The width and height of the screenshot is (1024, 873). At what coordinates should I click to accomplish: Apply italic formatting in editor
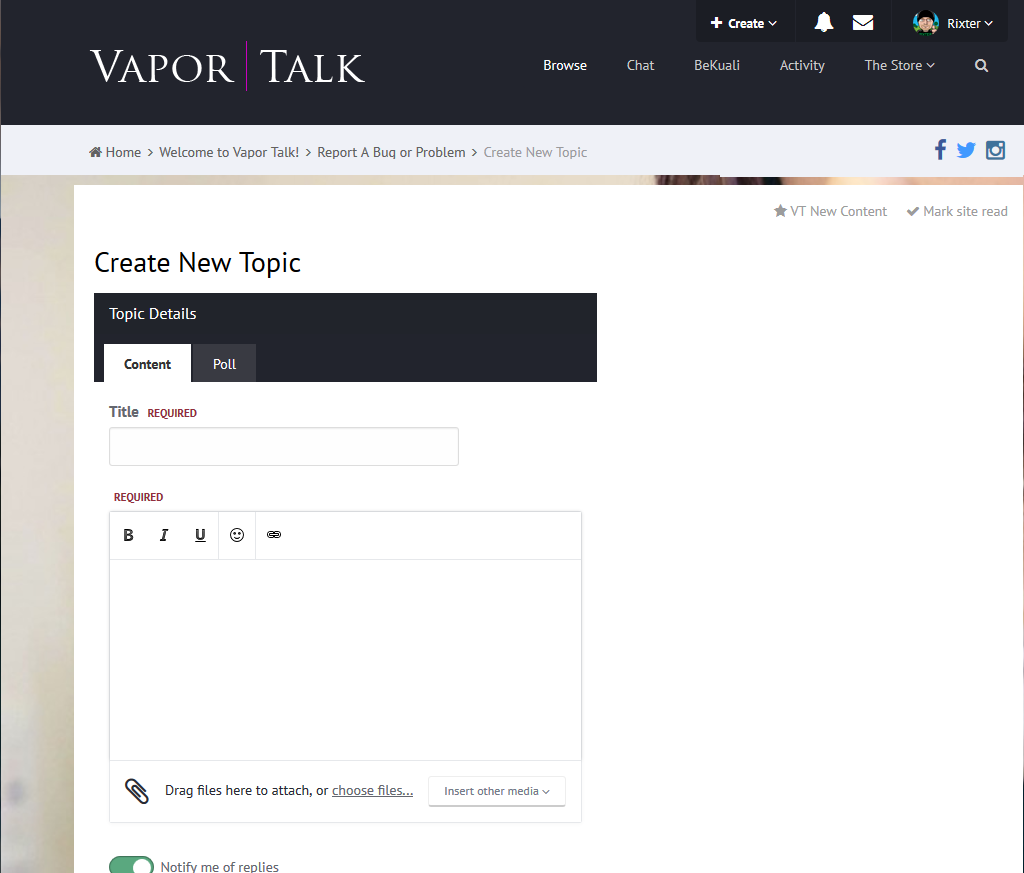click(164, 535)
